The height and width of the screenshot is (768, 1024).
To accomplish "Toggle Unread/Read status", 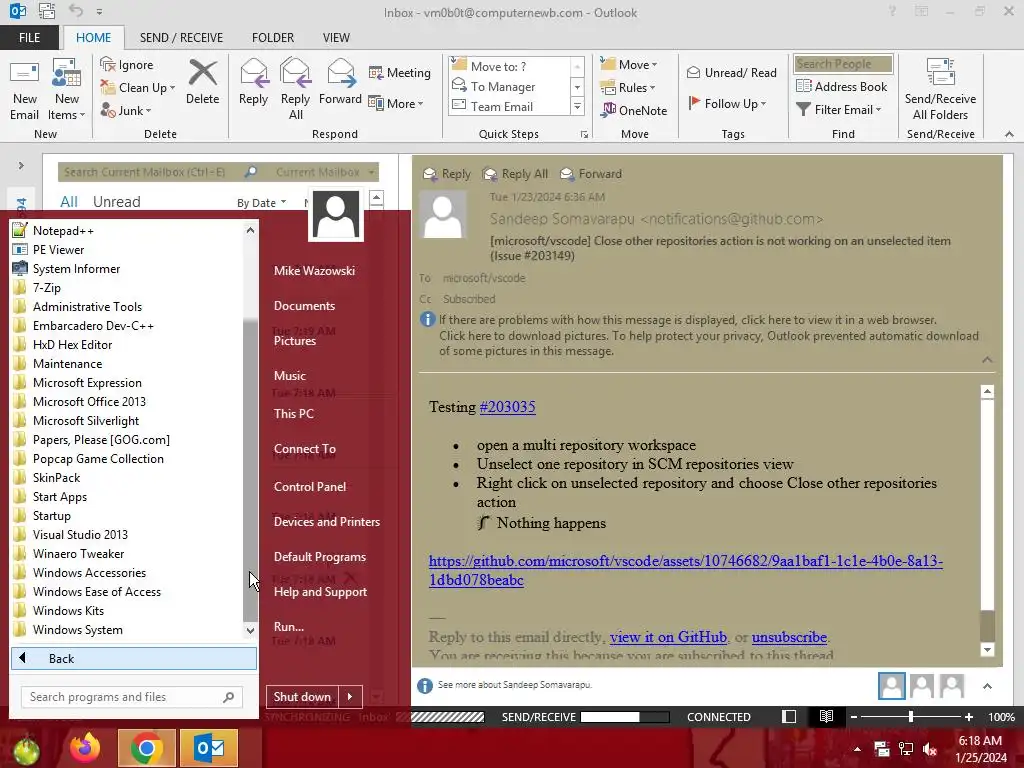I will 732,72.
